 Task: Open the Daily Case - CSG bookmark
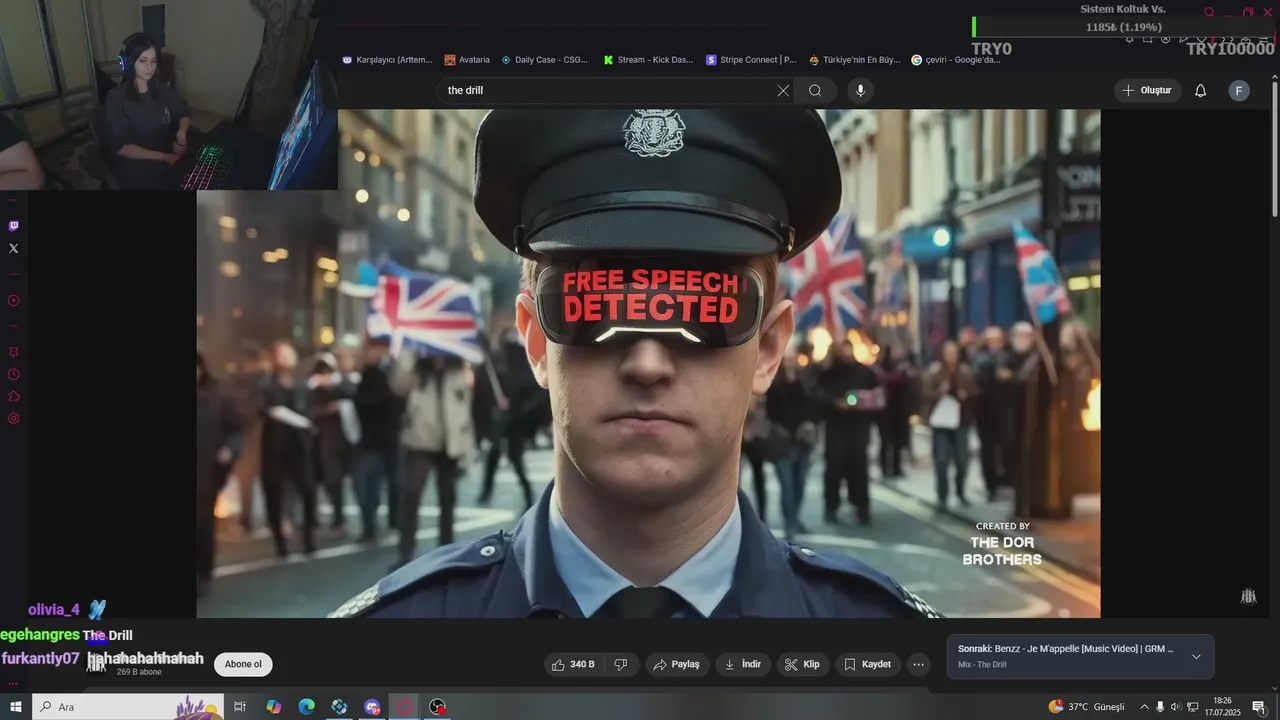[545, 60]
